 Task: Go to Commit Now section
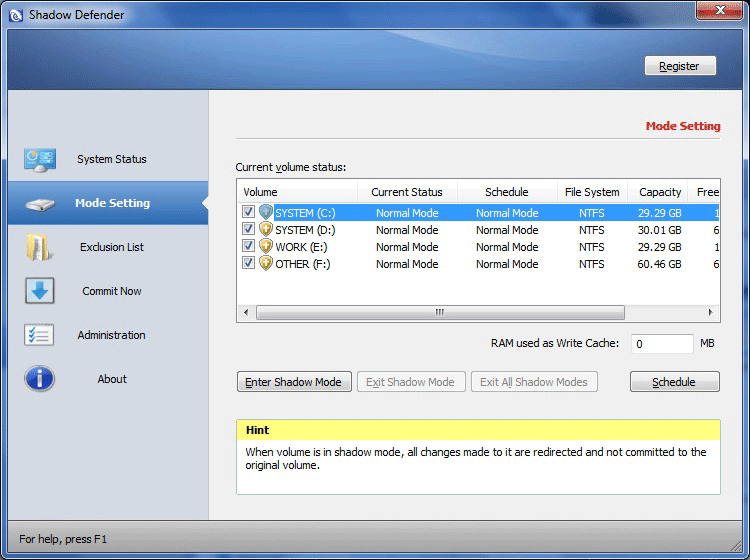tap(108, 291)
